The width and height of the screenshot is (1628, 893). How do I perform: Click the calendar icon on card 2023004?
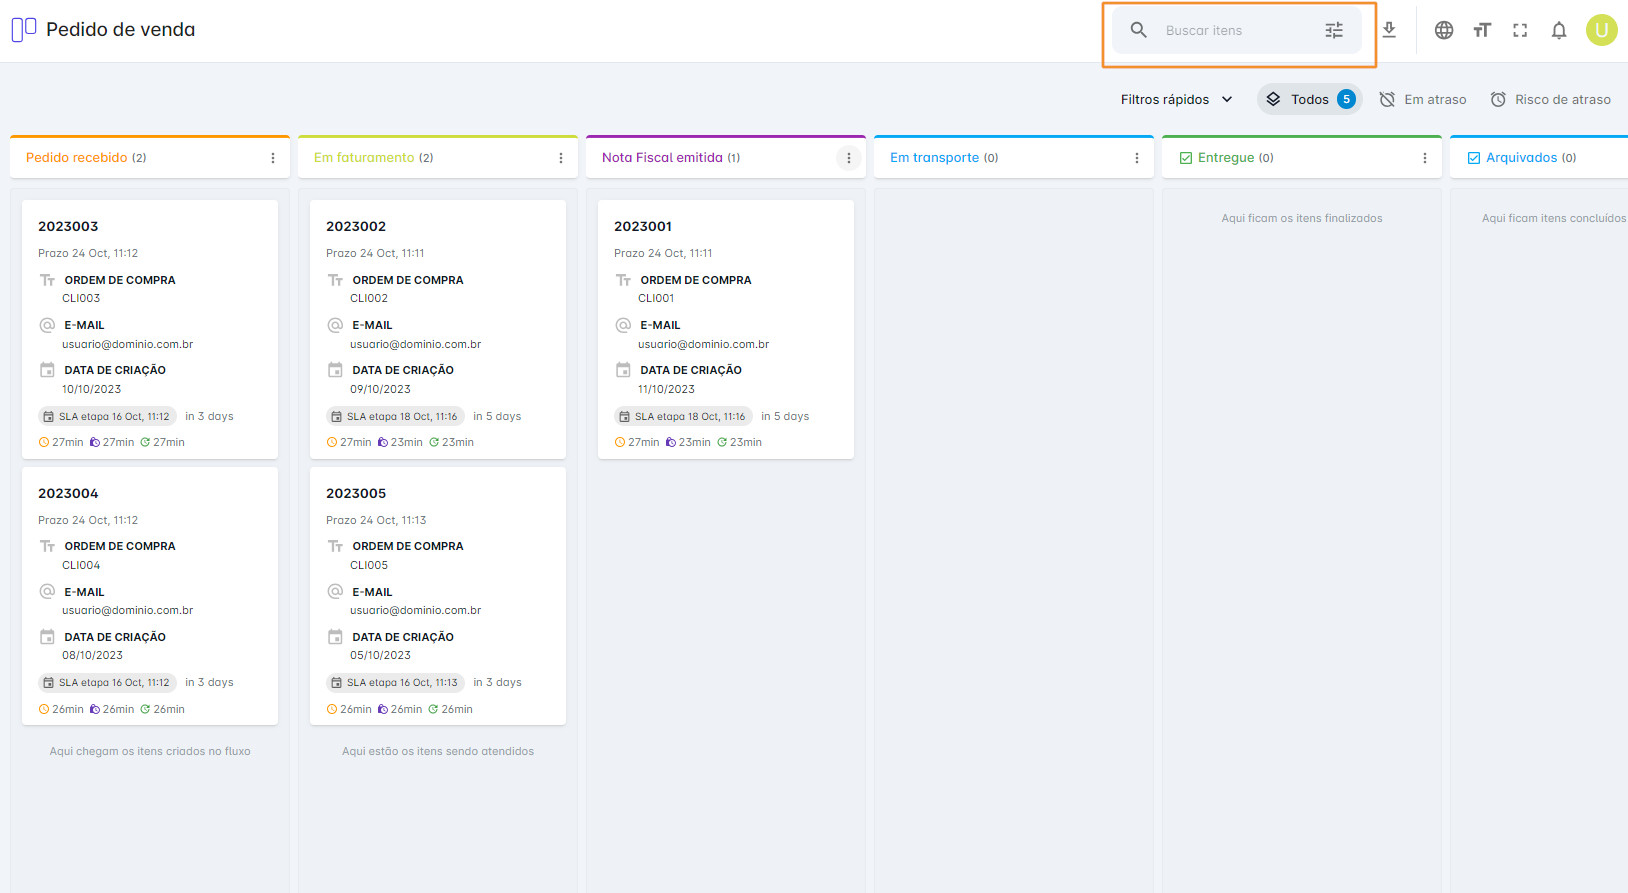pyautogui.click(x=47, y=637)
